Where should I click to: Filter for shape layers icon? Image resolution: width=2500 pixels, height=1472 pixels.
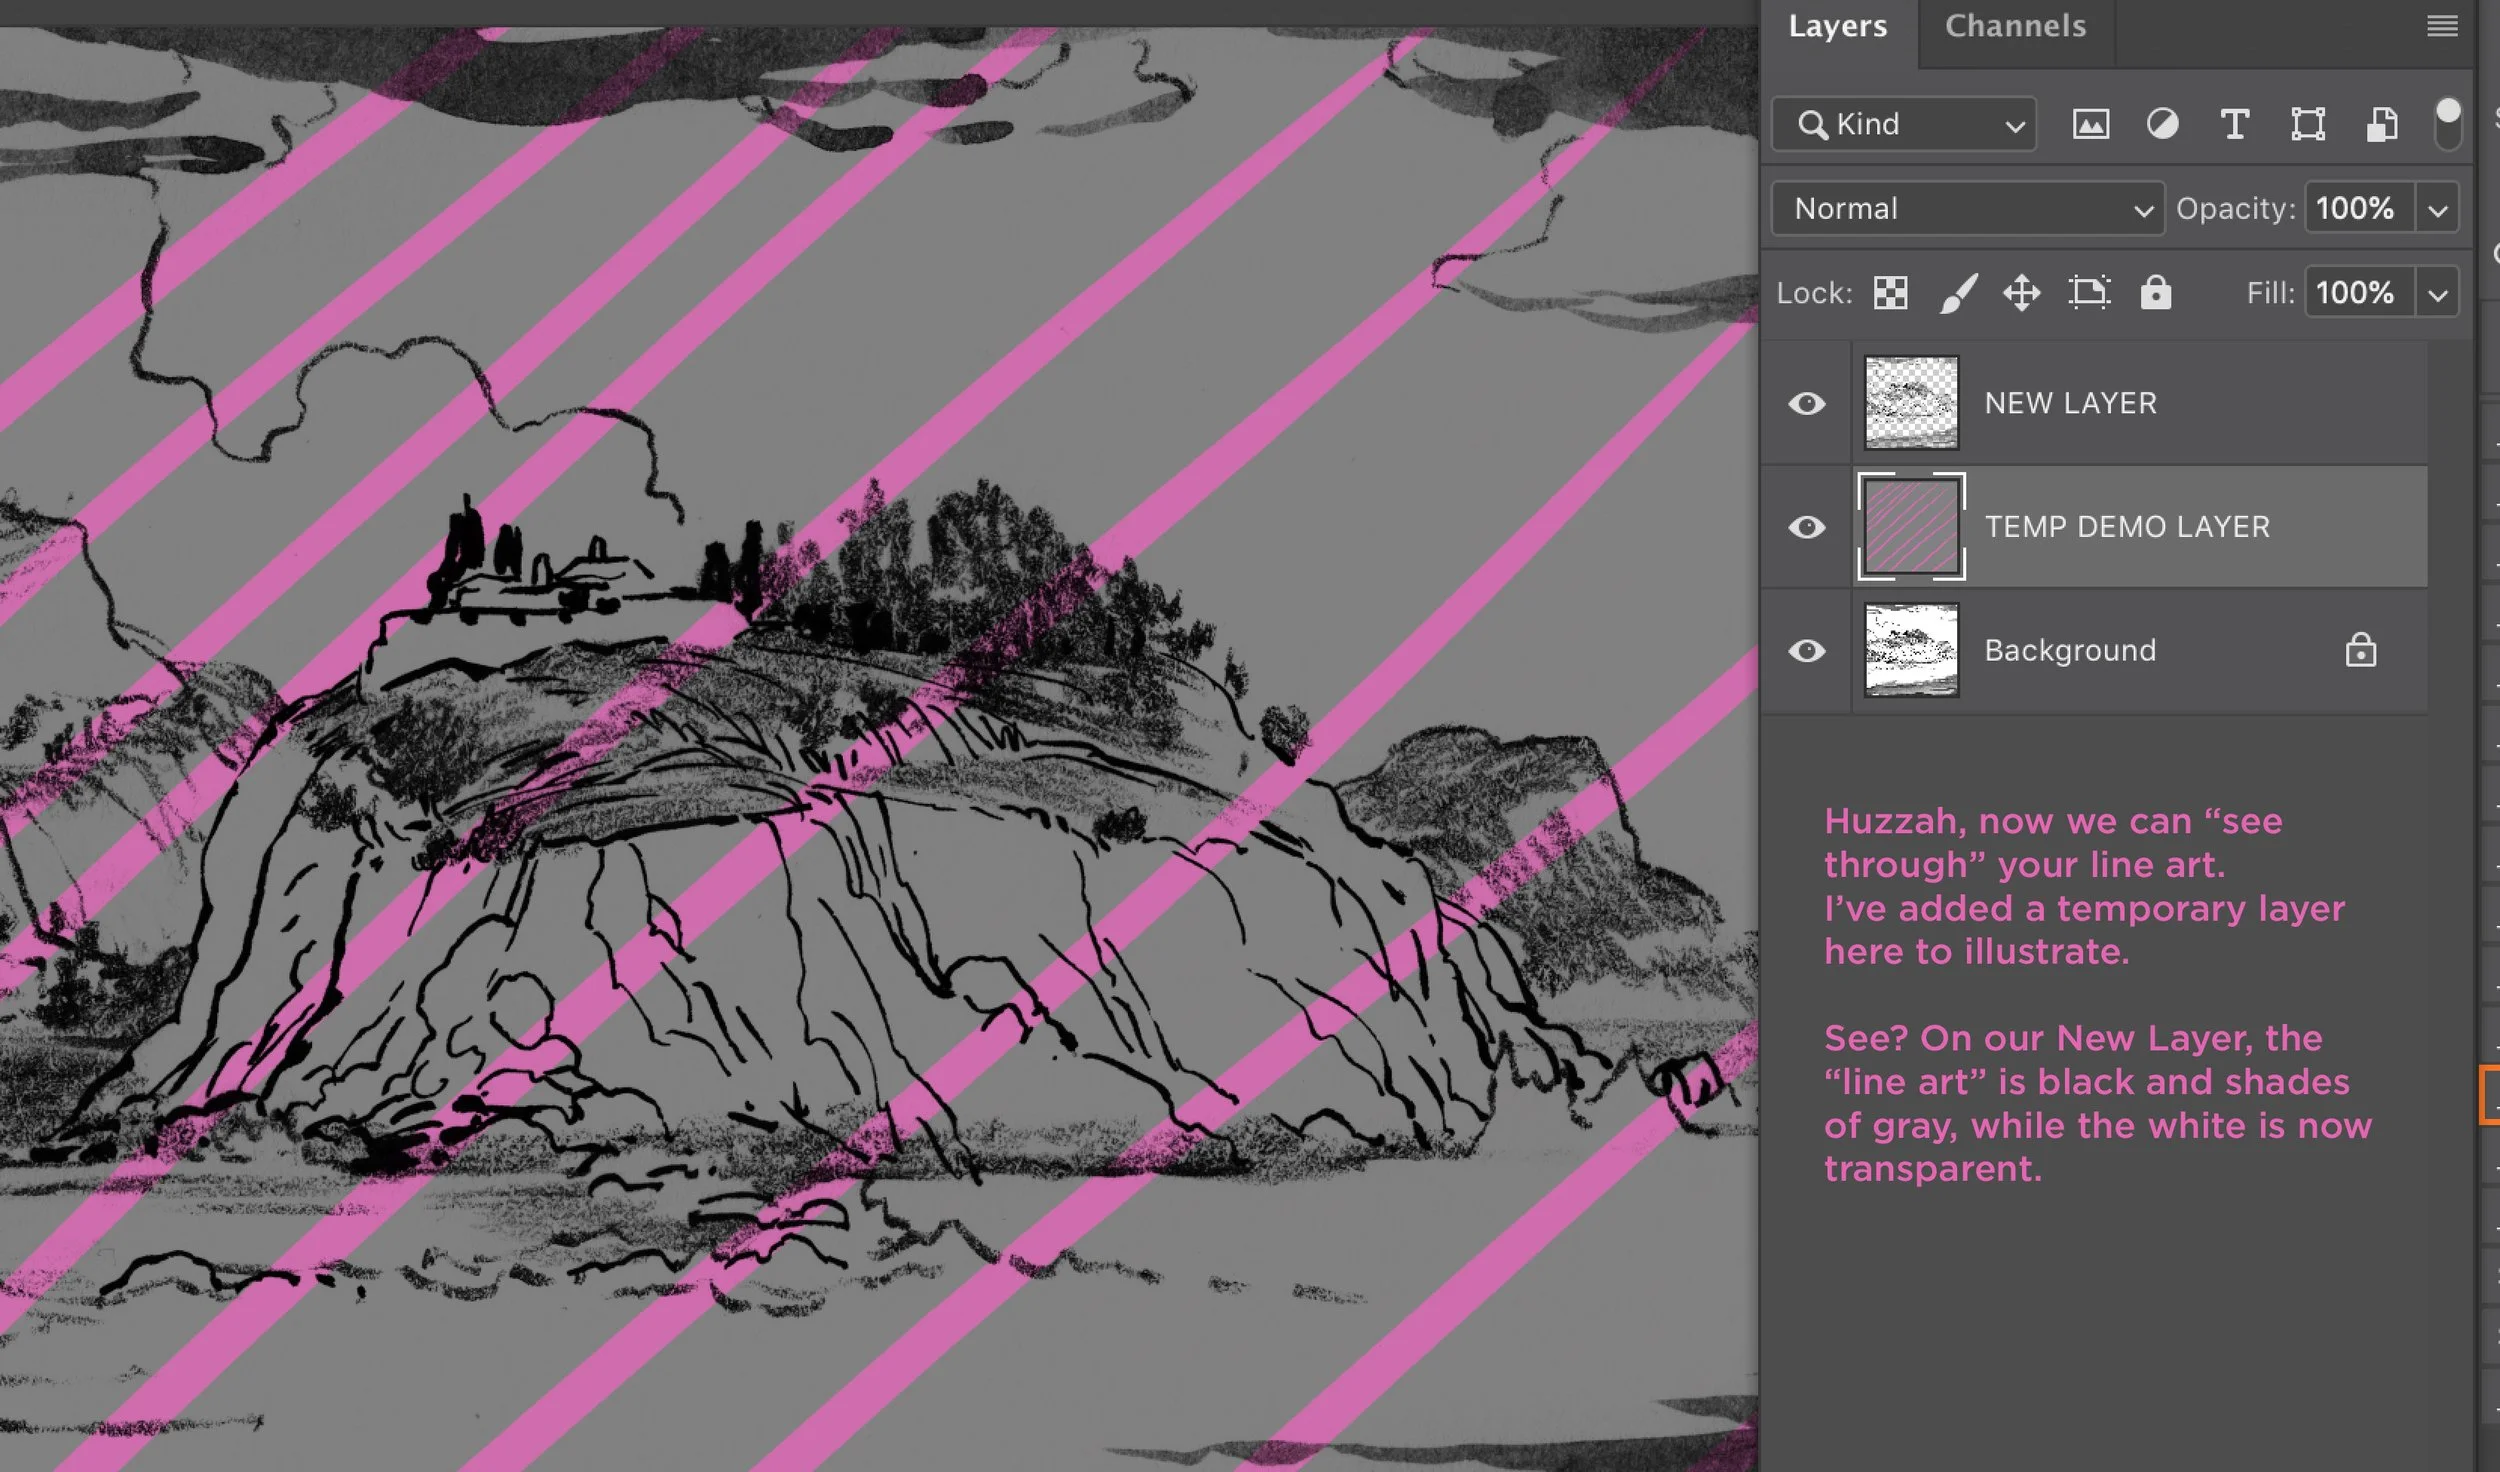click(2307, 125)
